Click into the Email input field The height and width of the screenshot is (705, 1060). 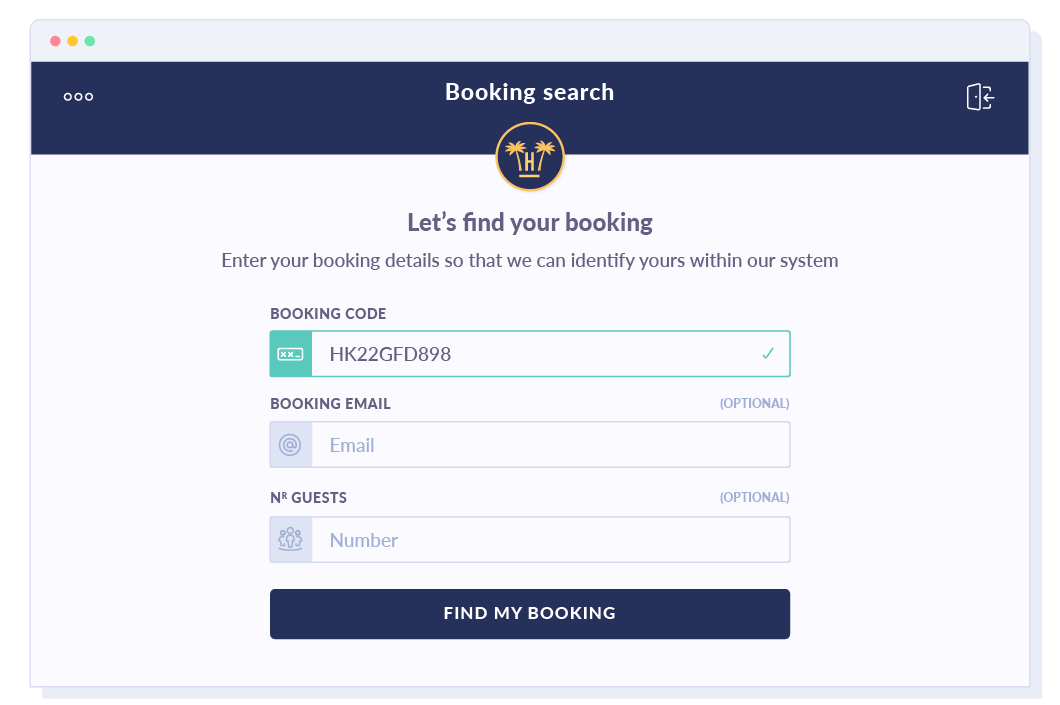tap(550, 445)
